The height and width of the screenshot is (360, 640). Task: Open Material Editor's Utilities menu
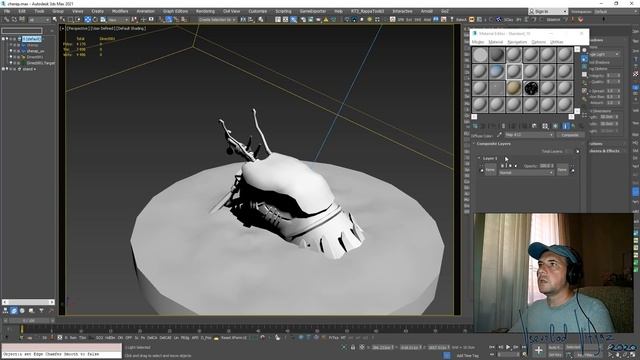point(557,42)
